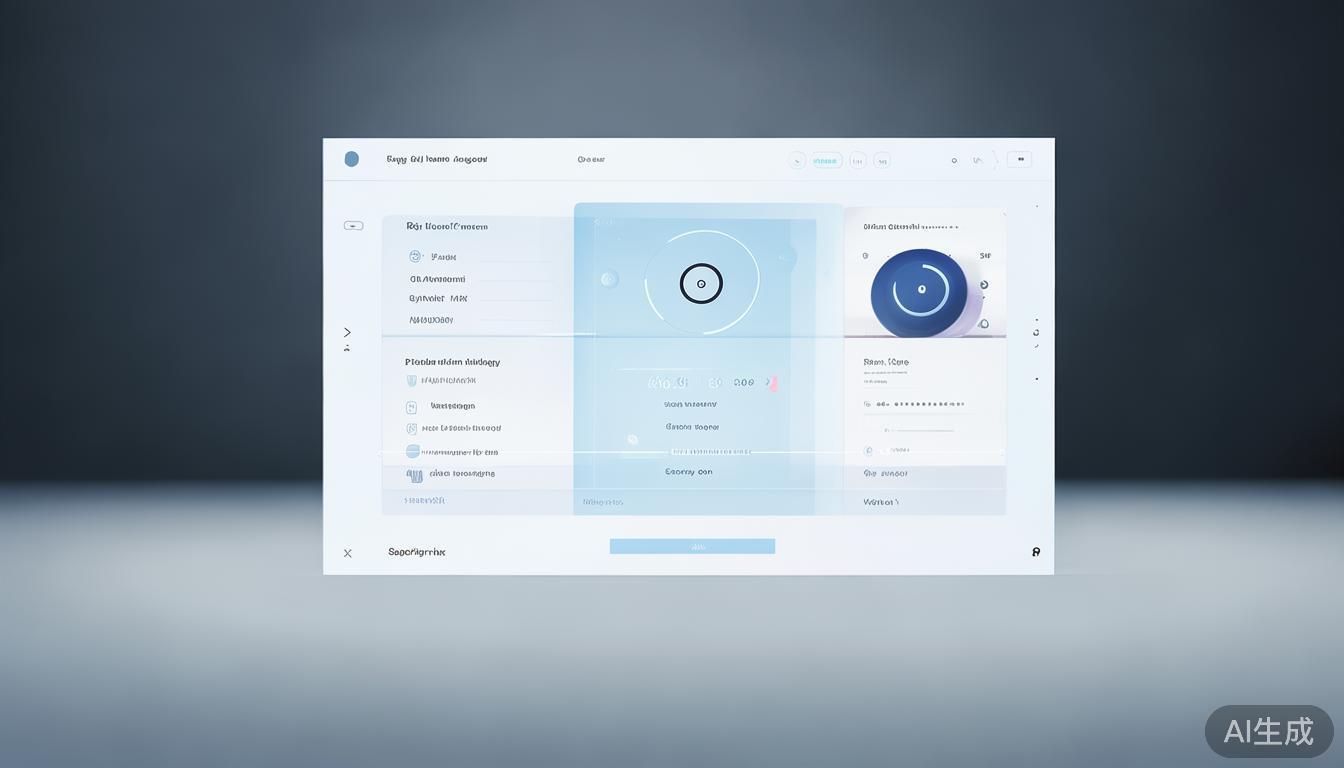Click the X icon in the footer
The height and width of the screenshot is (768, 1344).
coord(348,553)
